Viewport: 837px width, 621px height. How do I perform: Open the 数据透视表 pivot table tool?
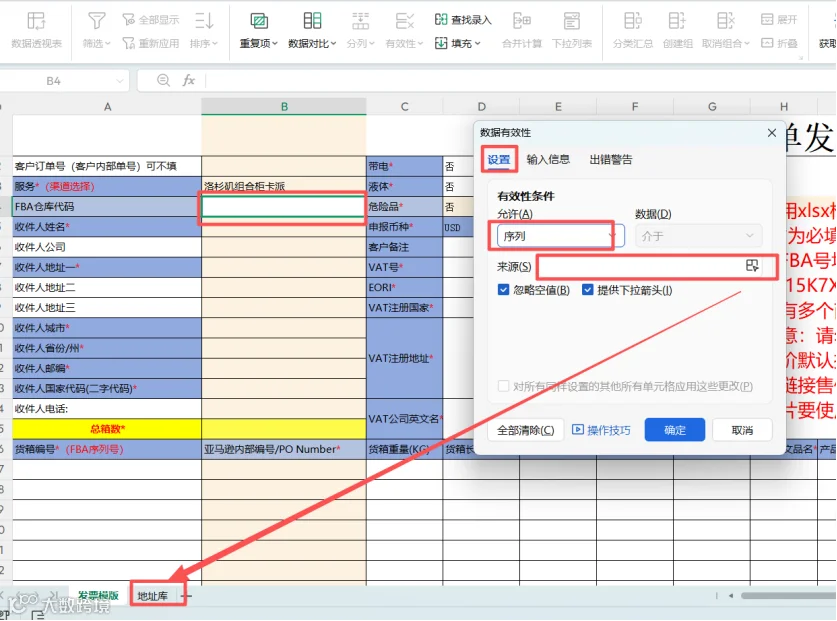point(36,30)
